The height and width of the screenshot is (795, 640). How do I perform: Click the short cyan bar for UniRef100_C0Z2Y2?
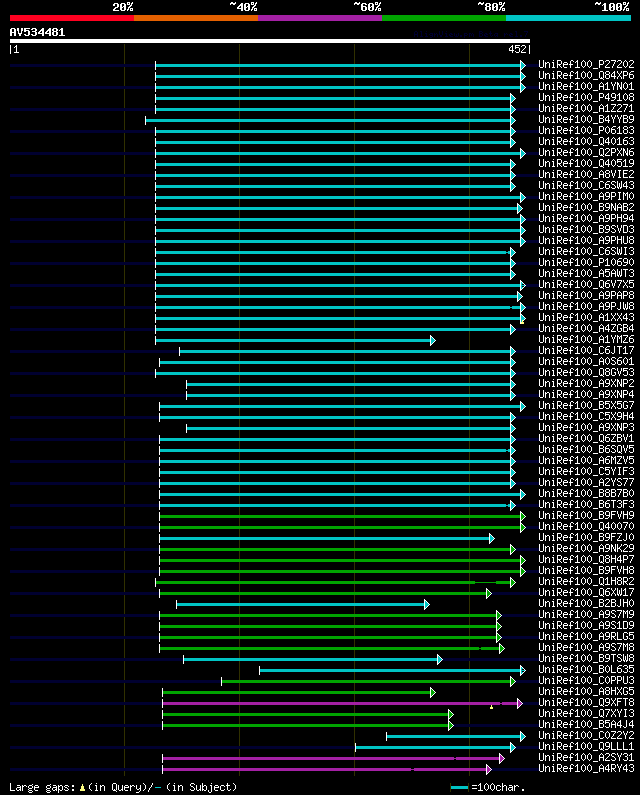pos(456,737)
